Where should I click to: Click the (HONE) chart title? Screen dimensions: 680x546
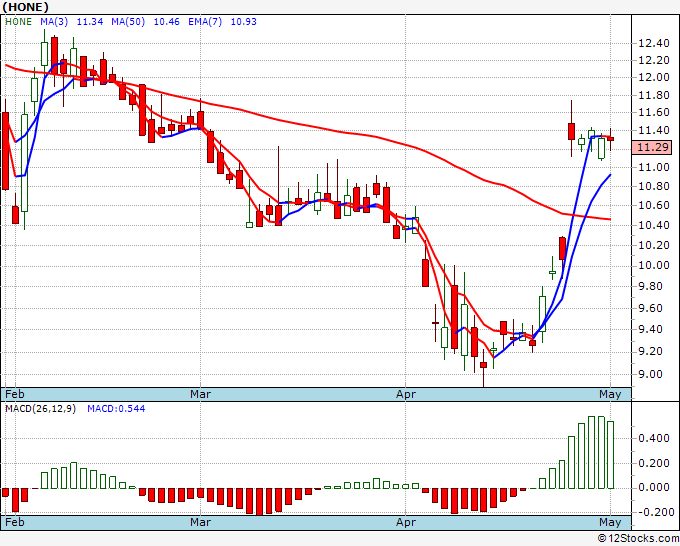point(25,7)
